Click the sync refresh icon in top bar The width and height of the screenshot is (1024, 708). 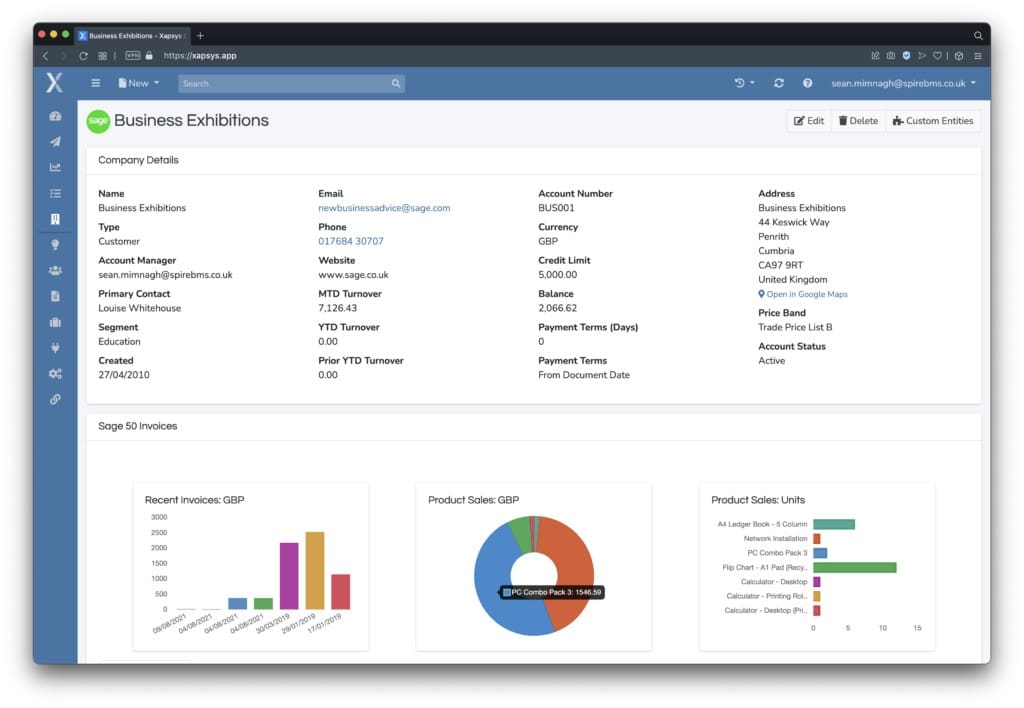coord(778,83)
